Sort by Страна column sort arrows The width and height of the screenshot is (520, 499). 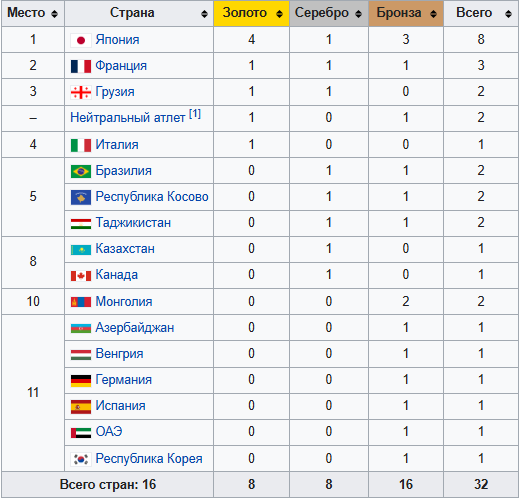coord(204,14)
